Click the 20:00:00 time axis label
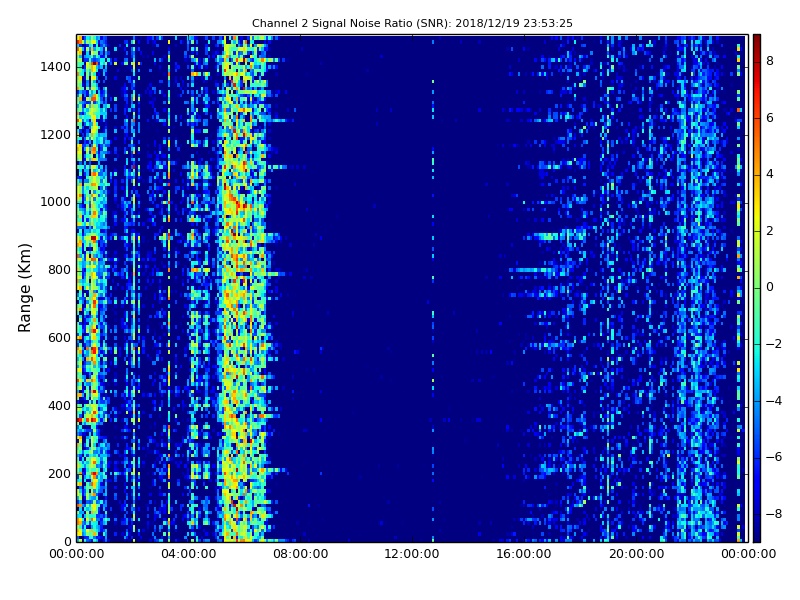 click(x=636, y=554)
